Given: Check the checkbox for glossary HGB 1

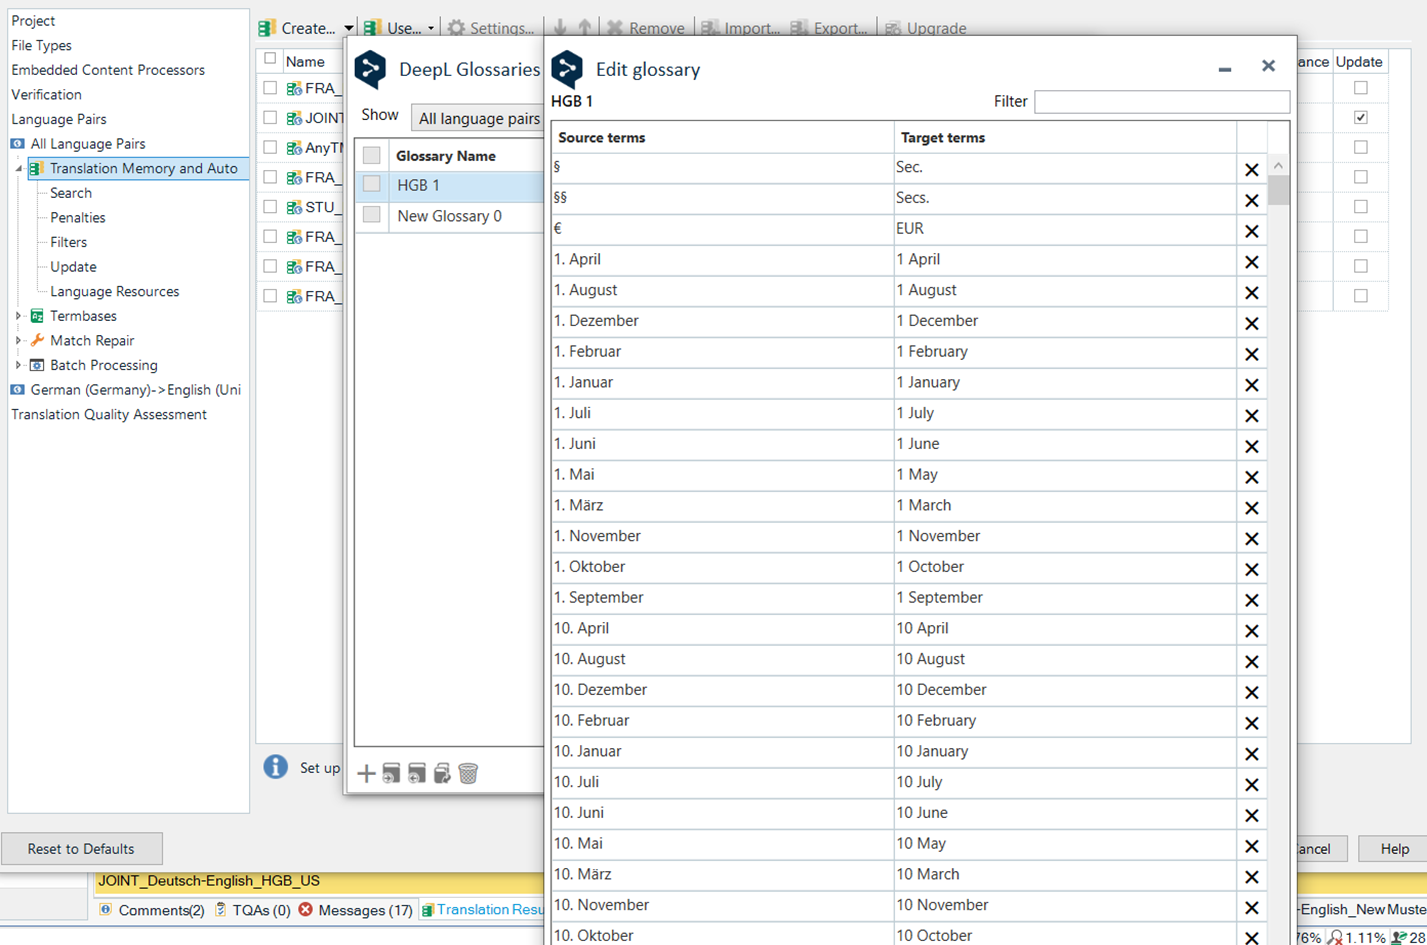Looking at the screenshot, I should pos(371,185).
